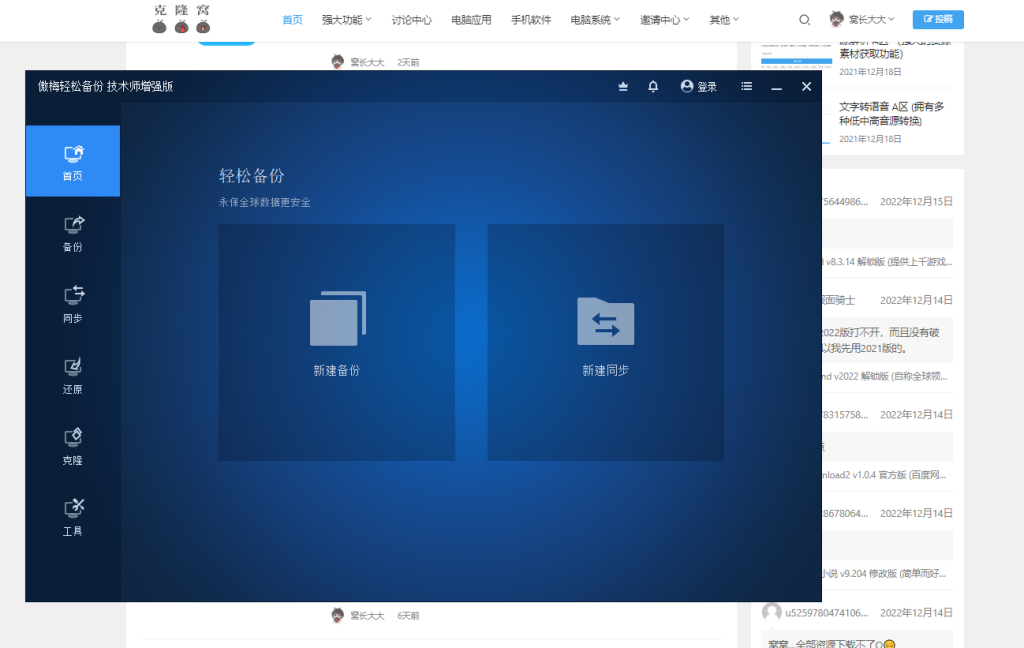Click the 克隆窝 site logo in browser
This screenshot has height=648, width=1024.
coord(181,18)
